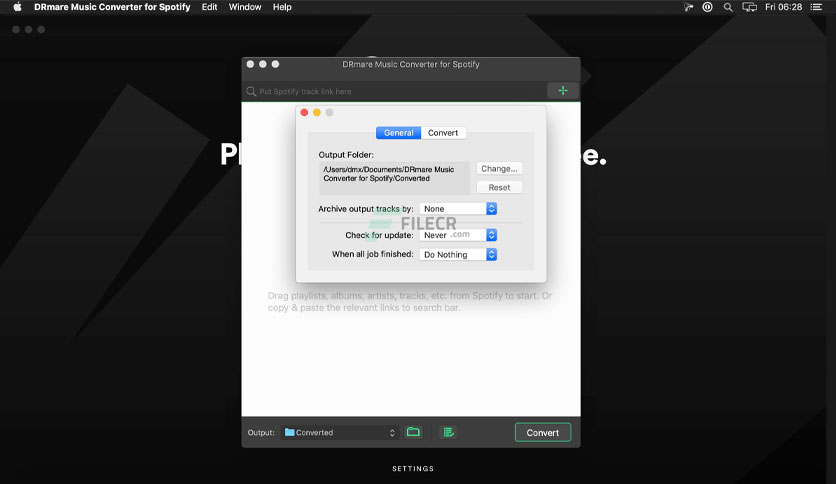
Task: Expand the When all job finished dropdown
Action: coord(458,254)
